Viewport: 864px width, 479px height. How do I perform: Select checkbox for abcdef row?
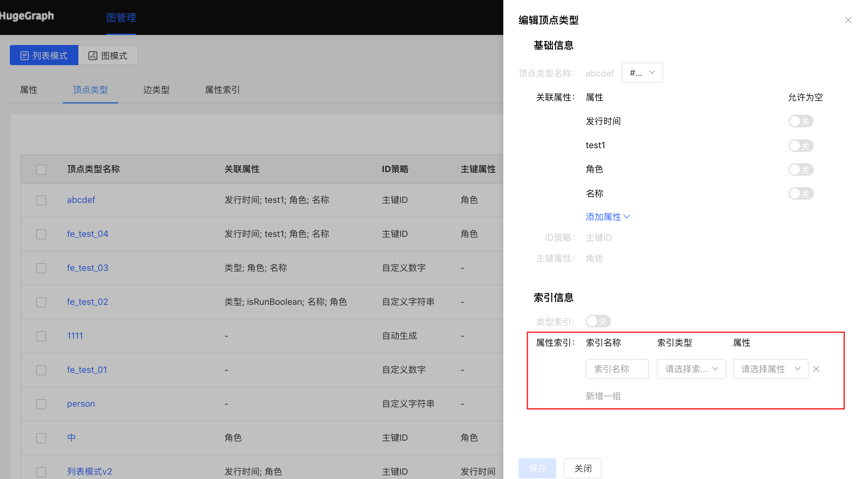(x=41, y=200)
